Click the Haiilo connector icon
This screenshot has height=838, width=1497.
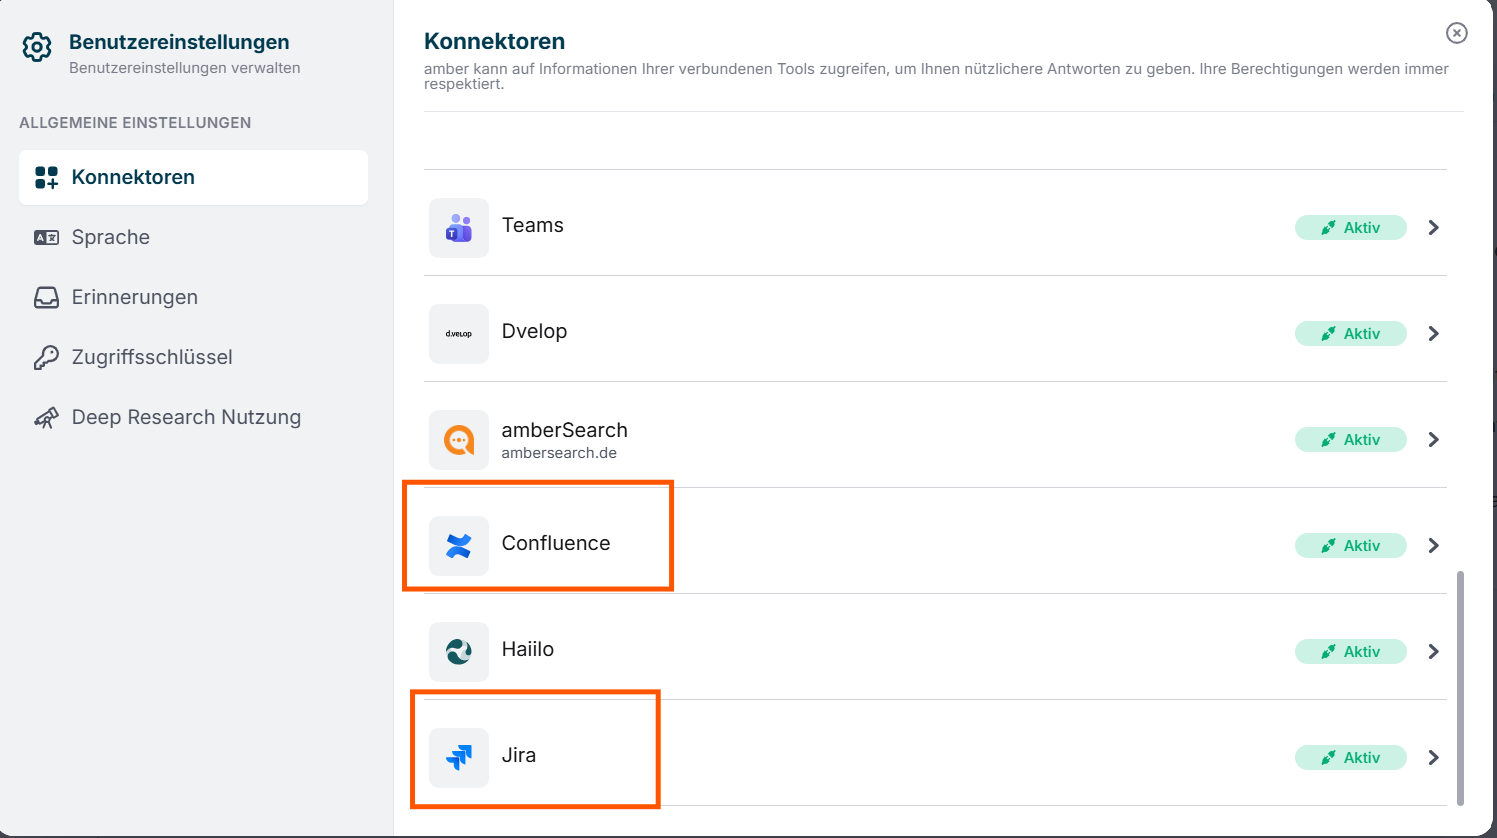(459, 652)
